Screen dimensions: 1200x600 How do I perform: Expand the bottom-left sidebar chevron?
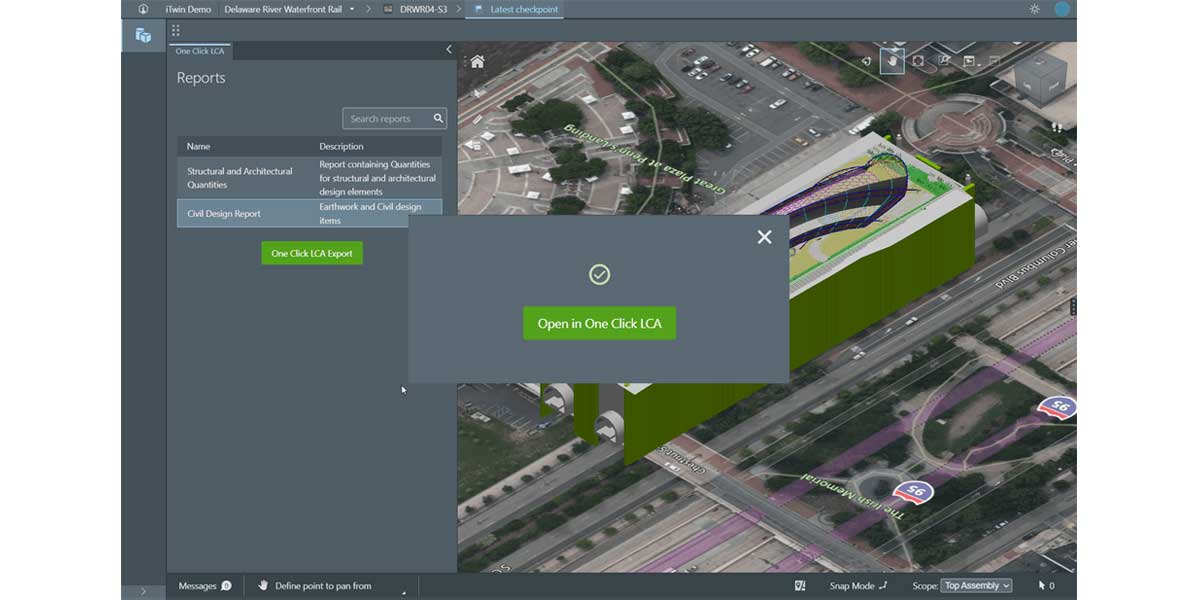[143, 591]
